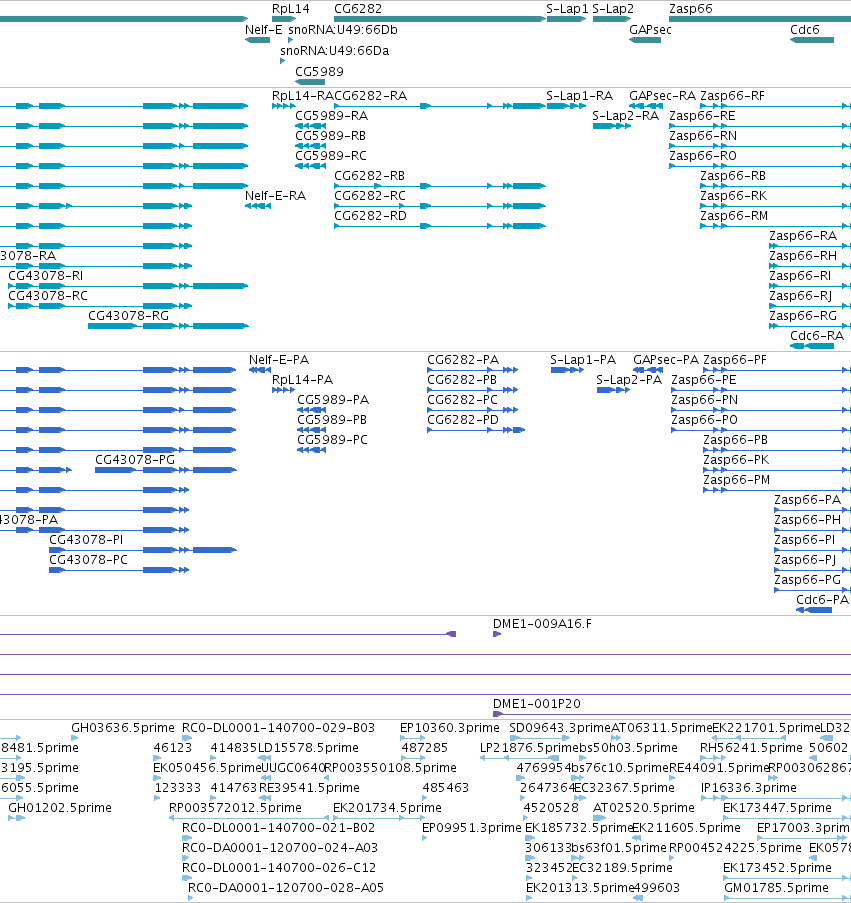Select EST EK201734.5prime

[x=387, y=808]
